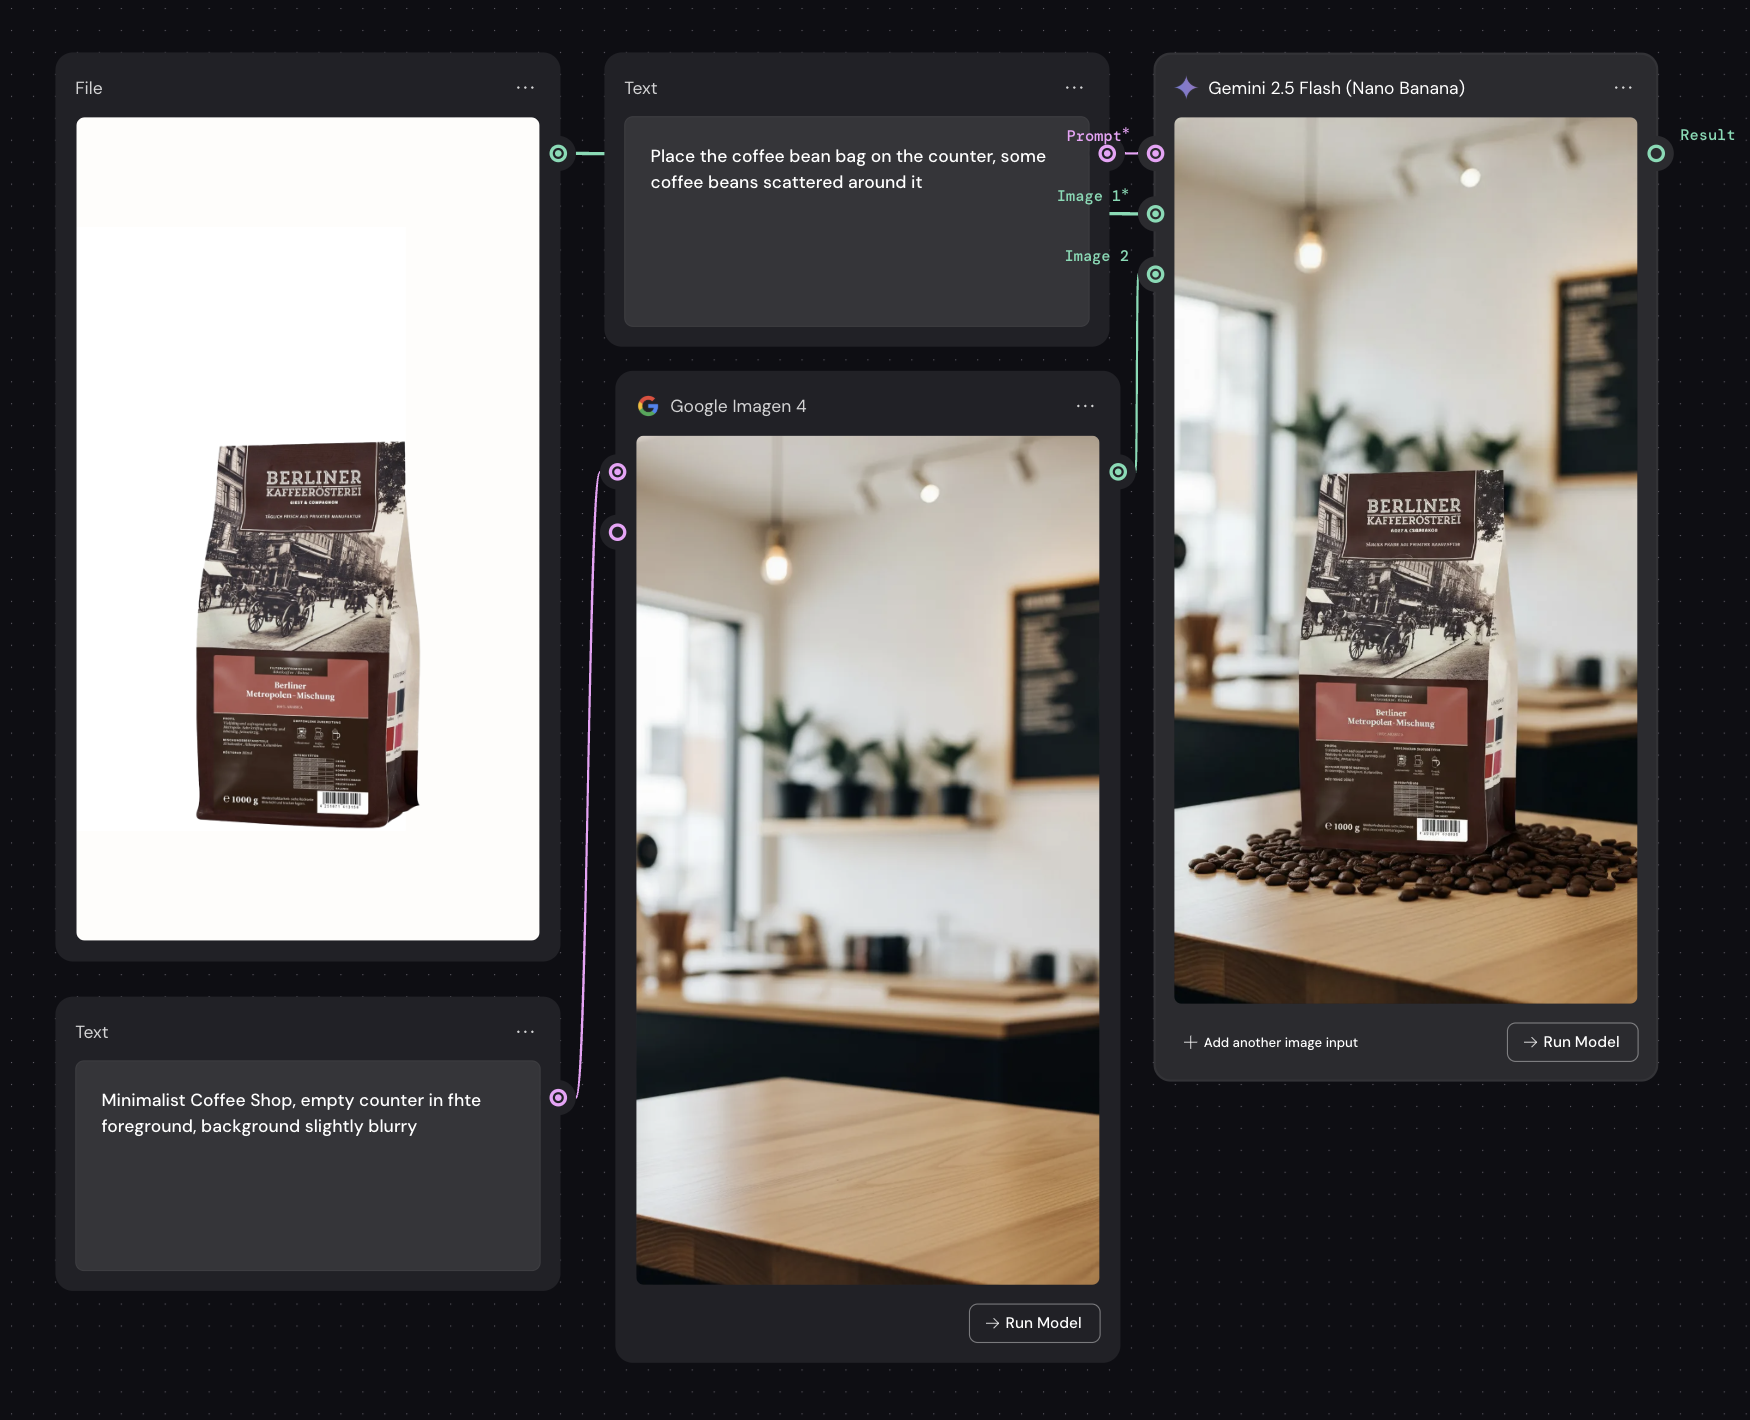This screenshot has height=1420, width=1750.
Task: Select the Gemini result image with beans
Action: point(1405,560)
